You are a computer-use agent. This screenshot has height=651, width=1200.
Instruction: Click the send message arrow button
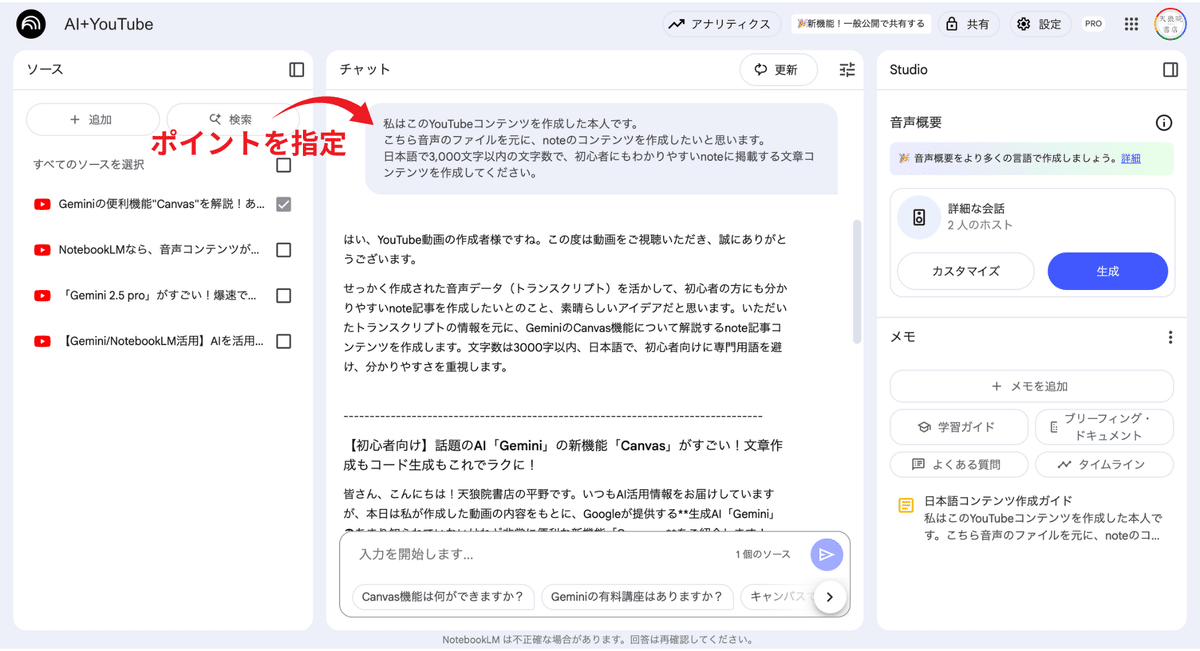point(827,555)
